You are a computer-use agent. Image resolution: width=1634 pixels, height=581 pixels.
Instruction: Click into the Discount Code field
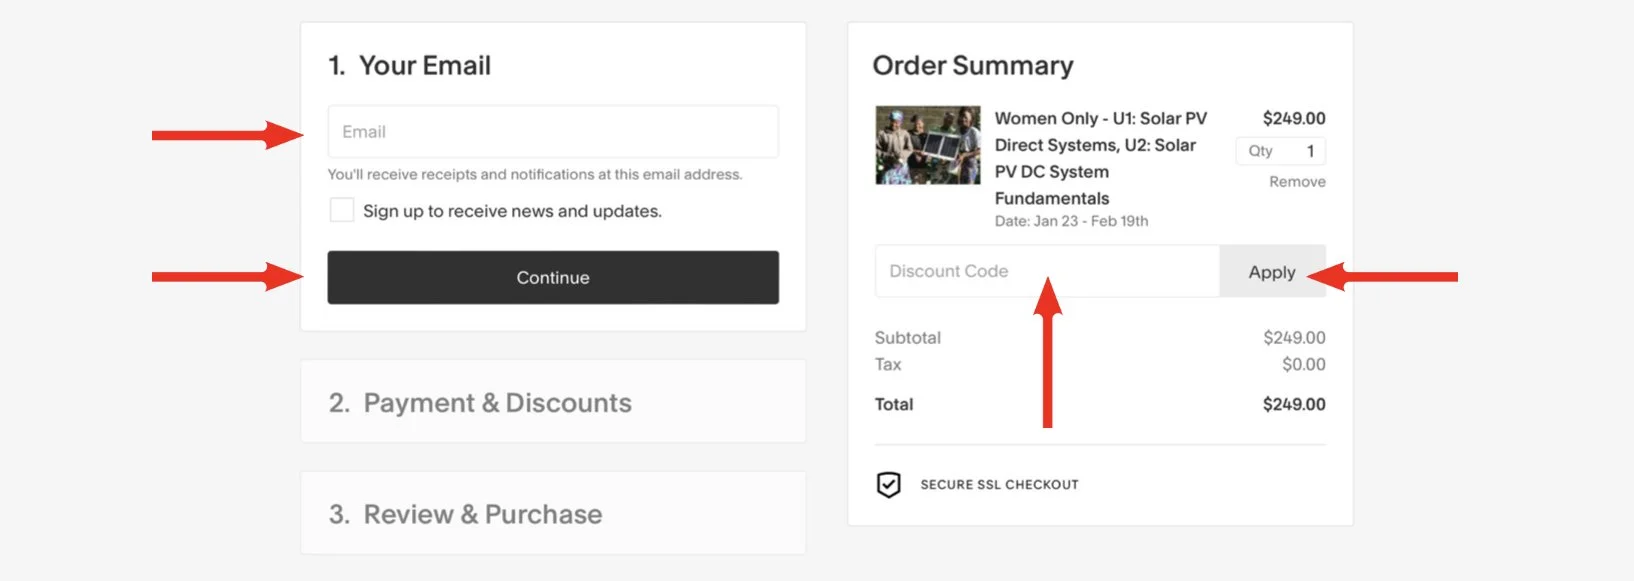[1046, 271]
